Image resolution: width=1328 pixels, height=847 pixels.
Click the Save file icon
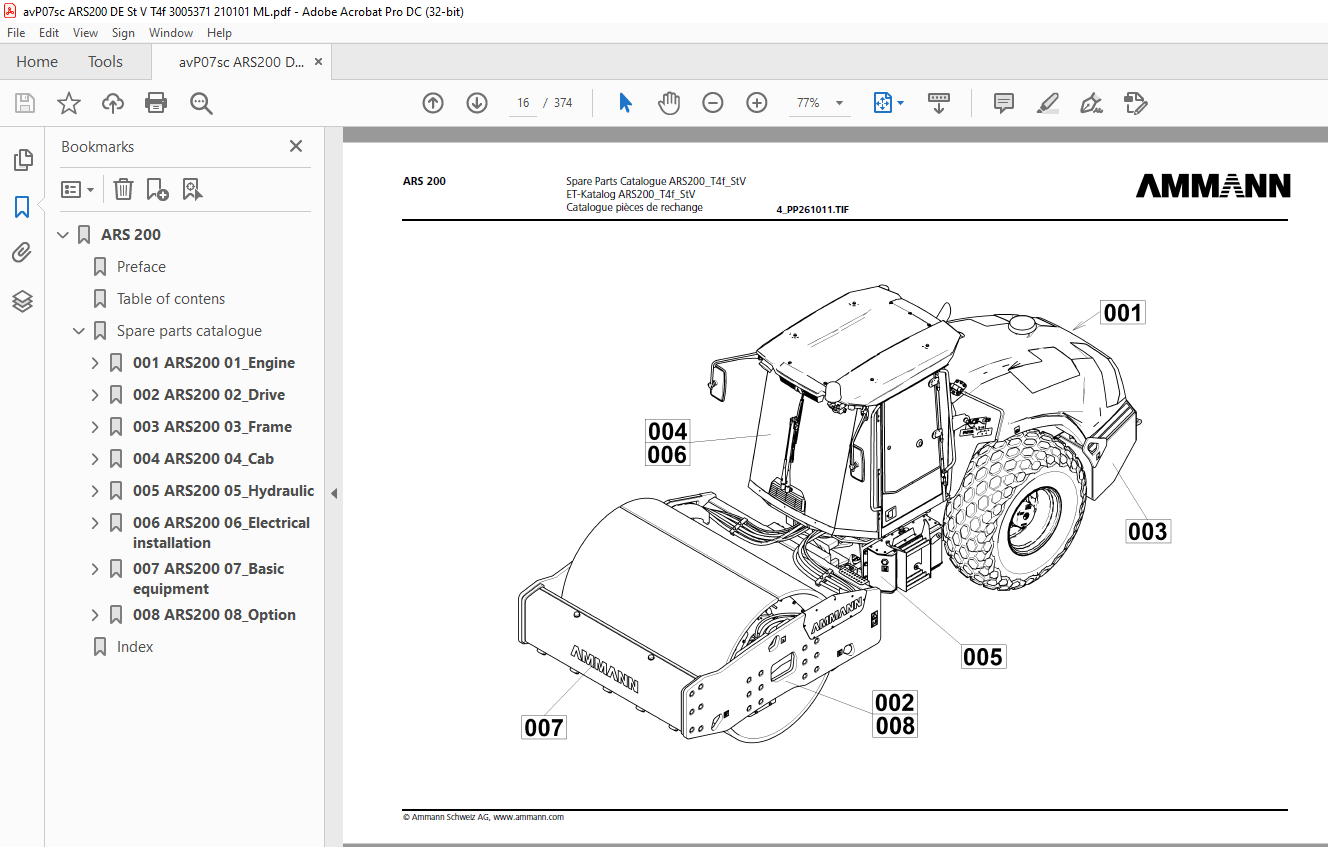(25, 103)
